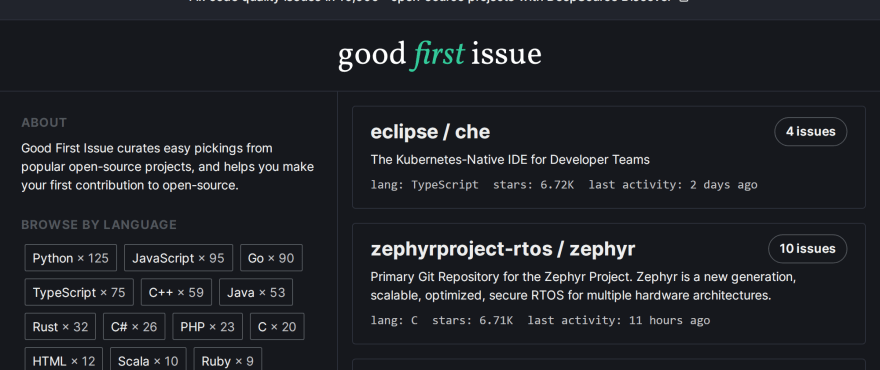Choose the PHP × 23 filter
This screenshot has height=370, width=880.
coord(208,327)
